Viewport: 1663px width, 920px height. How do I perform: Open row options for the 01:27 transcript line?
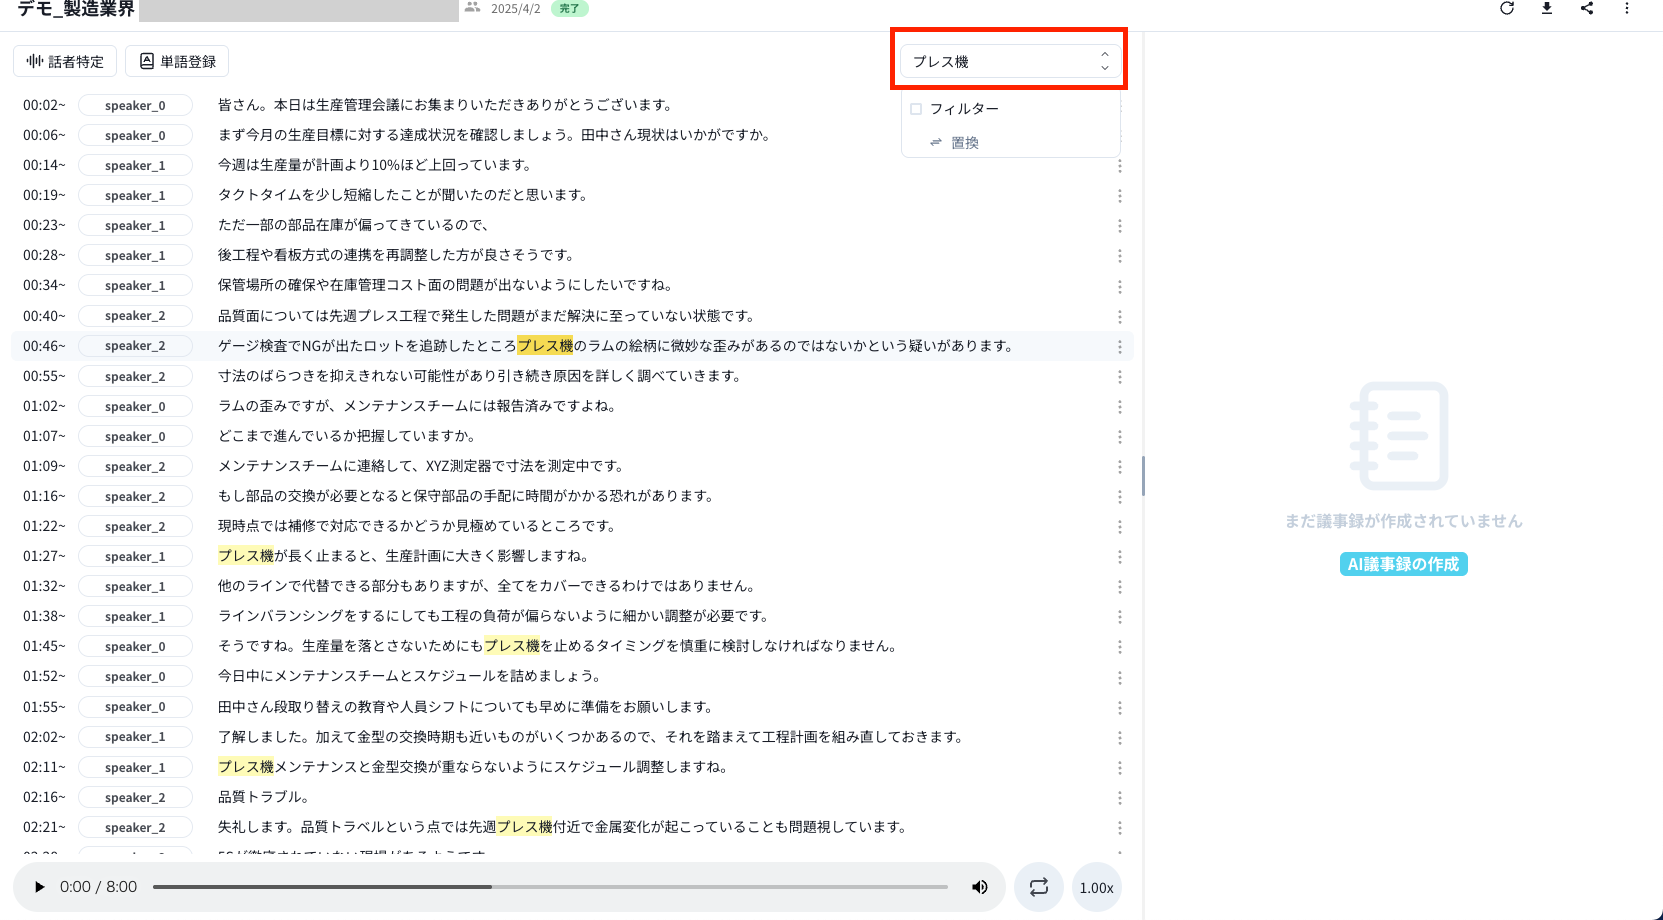click(1119, 557)
